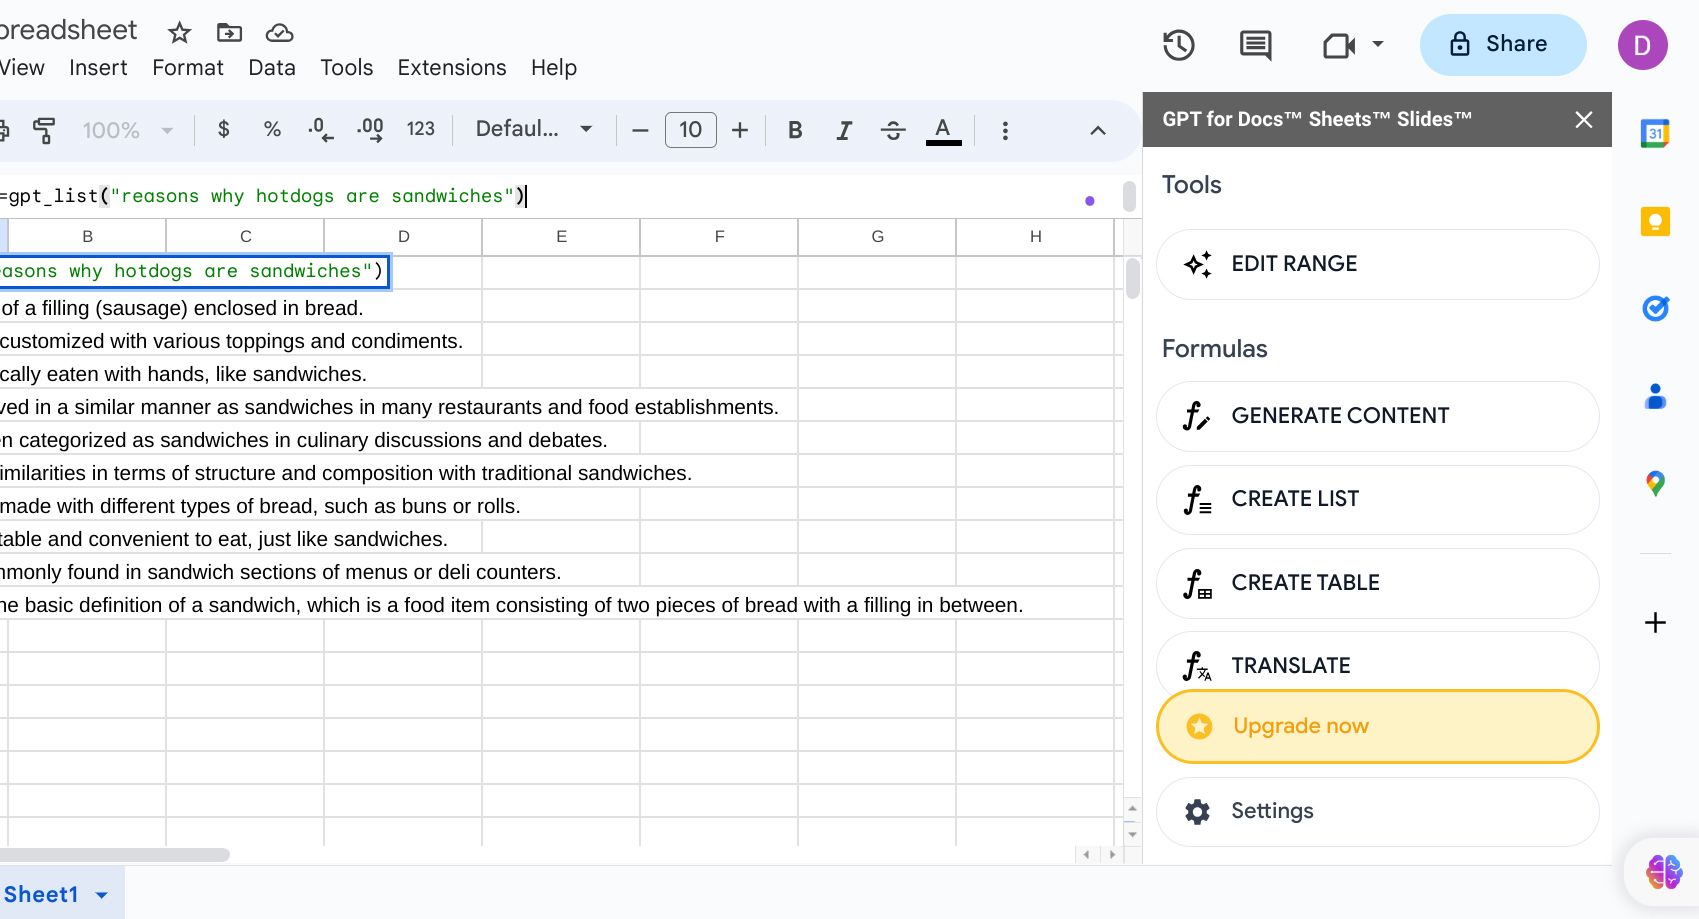Decrease decimal places
This screenshot has width=1699, height=919.
(x=320, y=130)
